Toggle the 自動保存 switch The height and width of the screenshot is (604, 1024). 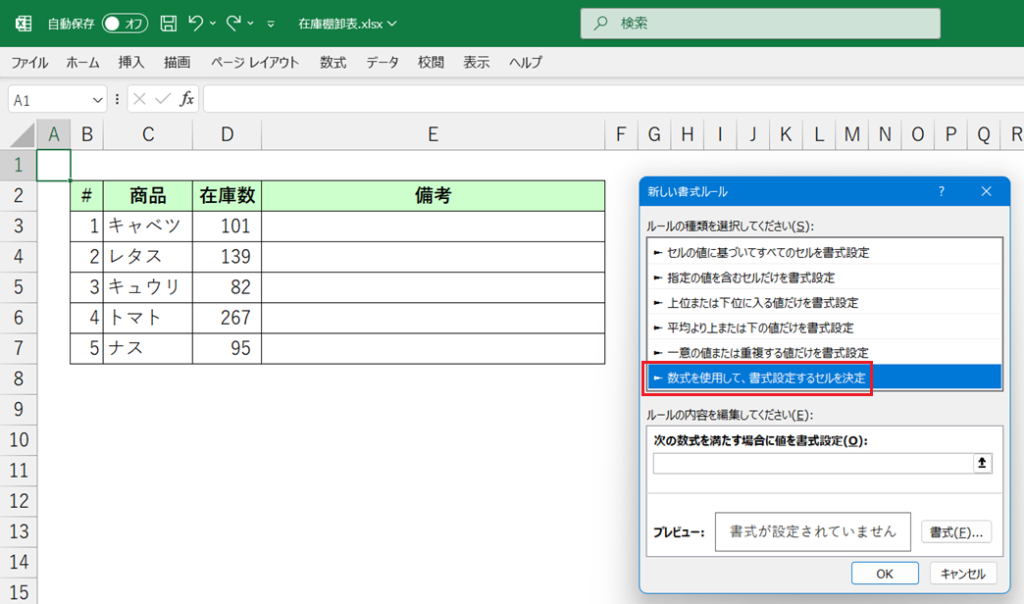(125, 24)
